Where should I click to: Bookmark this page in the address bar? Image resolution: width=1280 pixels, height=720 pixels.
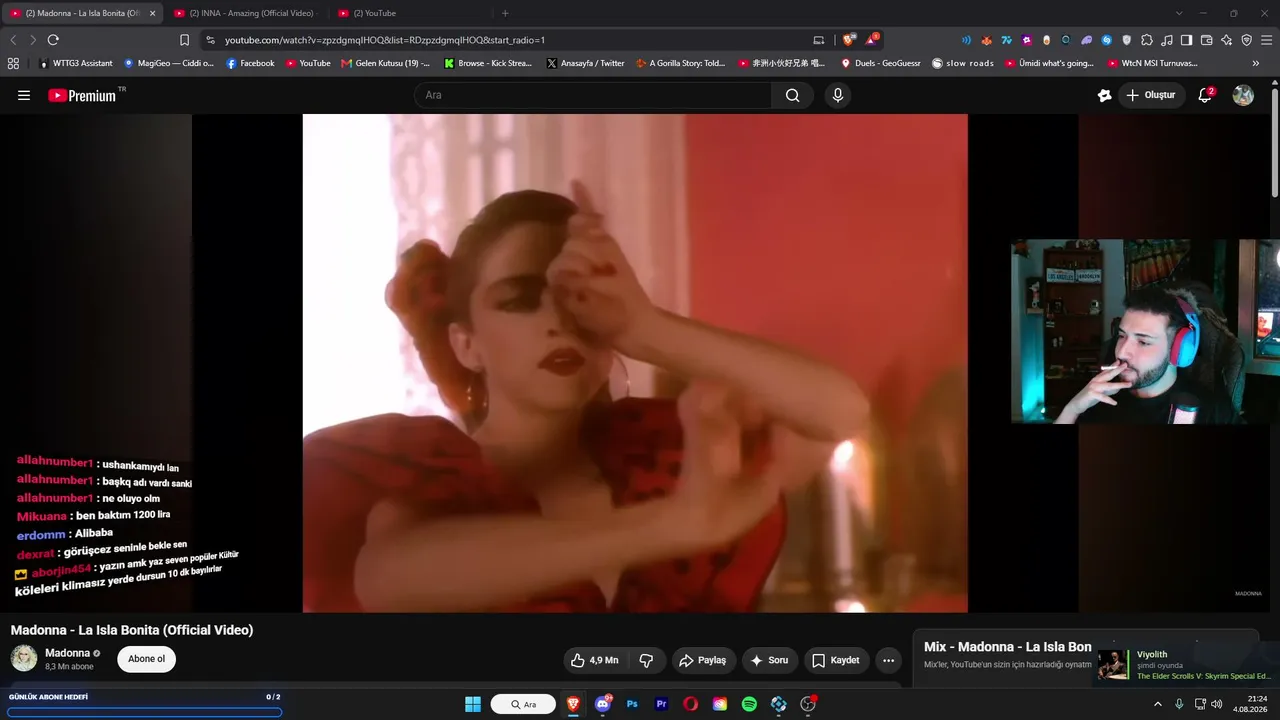184,40
